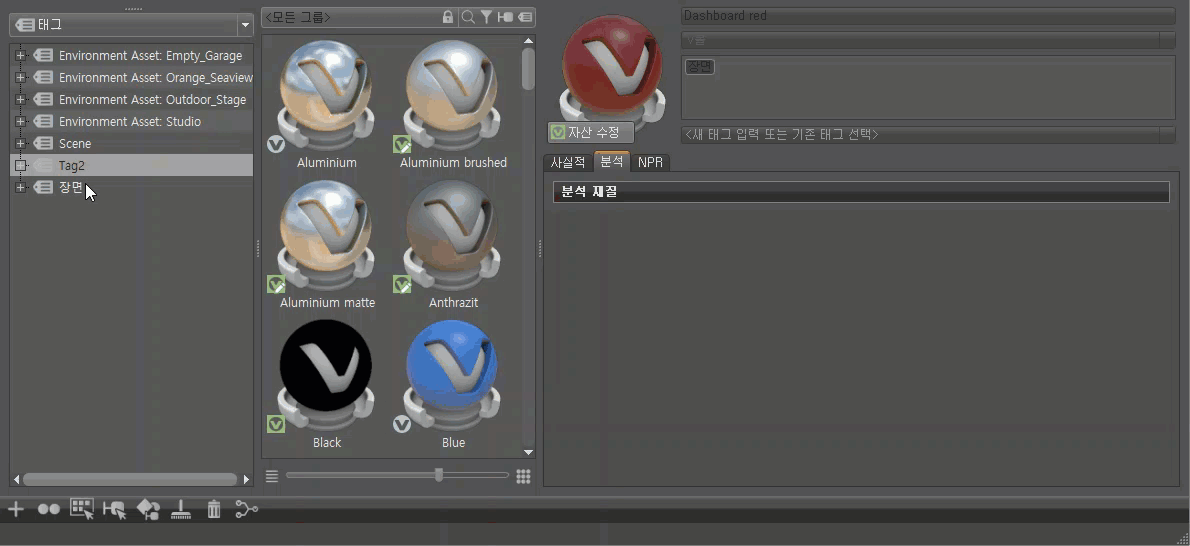
Task: Switch to the 분석 tab
Action: (x=612, y=162)
